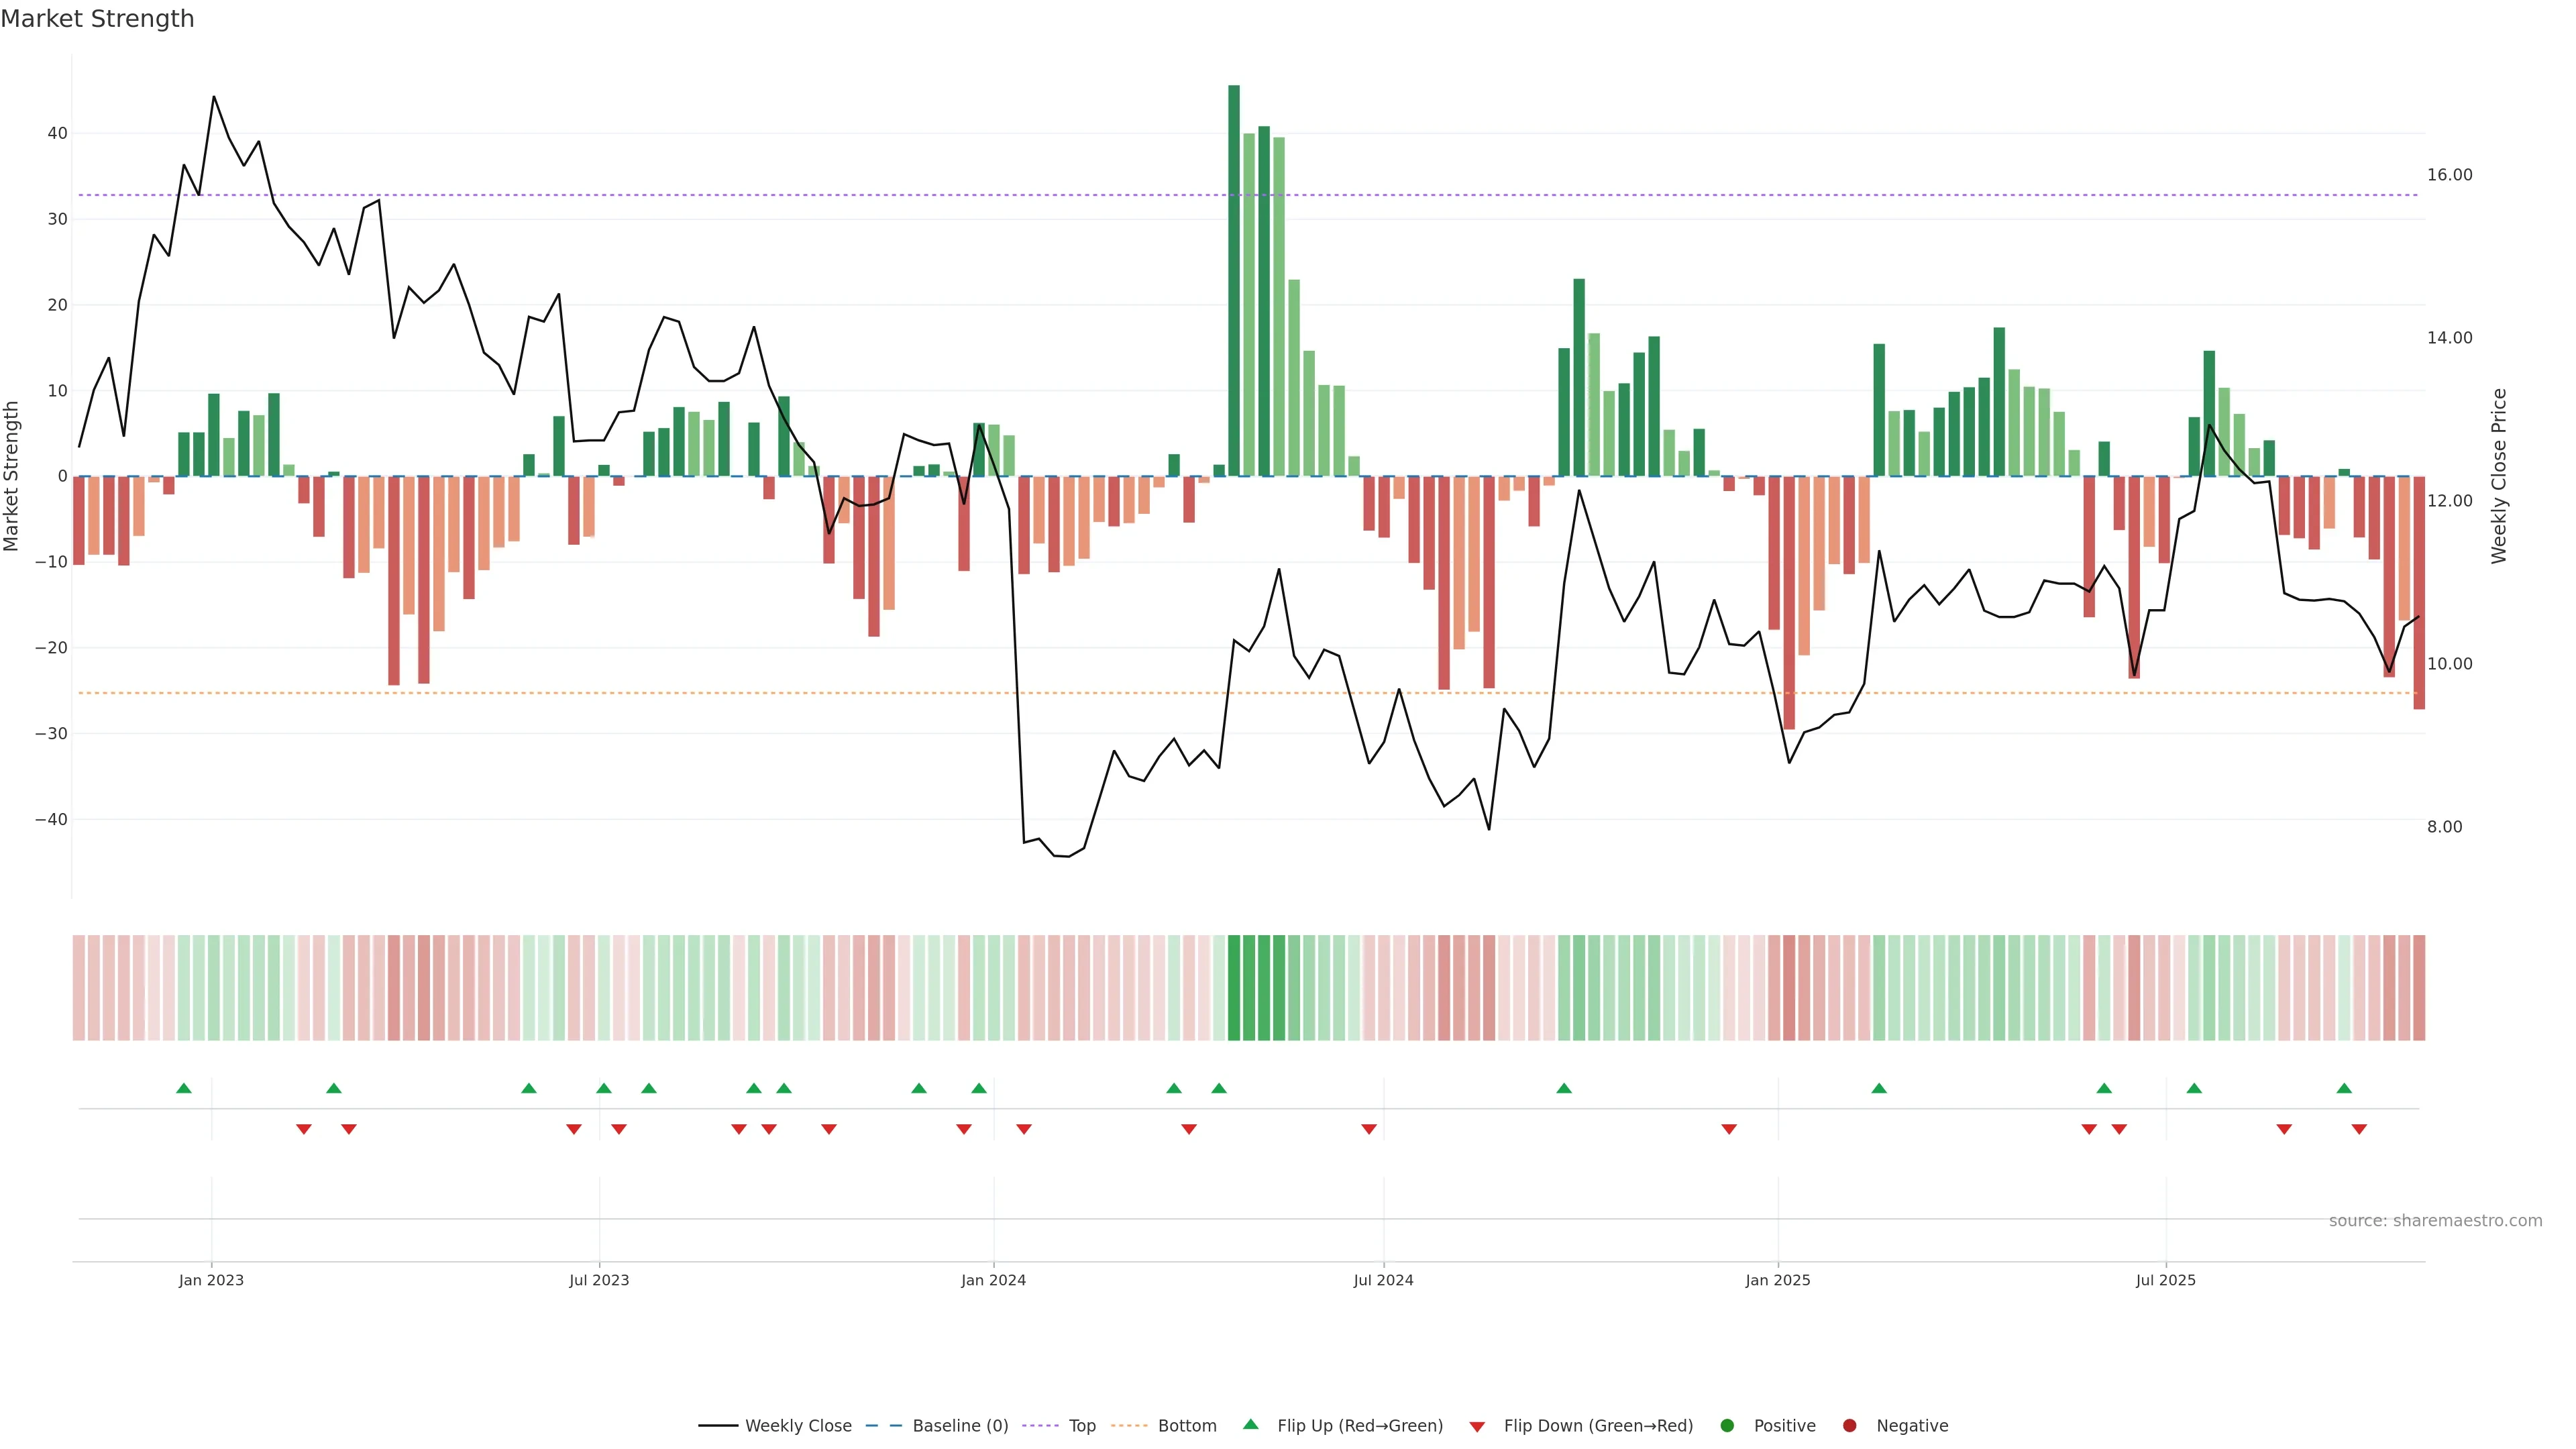Toggle the Weekly Close legend label
The height and width of the screenshot is (1449, 2576).
pyautogui.click(x=798, y=1426)
